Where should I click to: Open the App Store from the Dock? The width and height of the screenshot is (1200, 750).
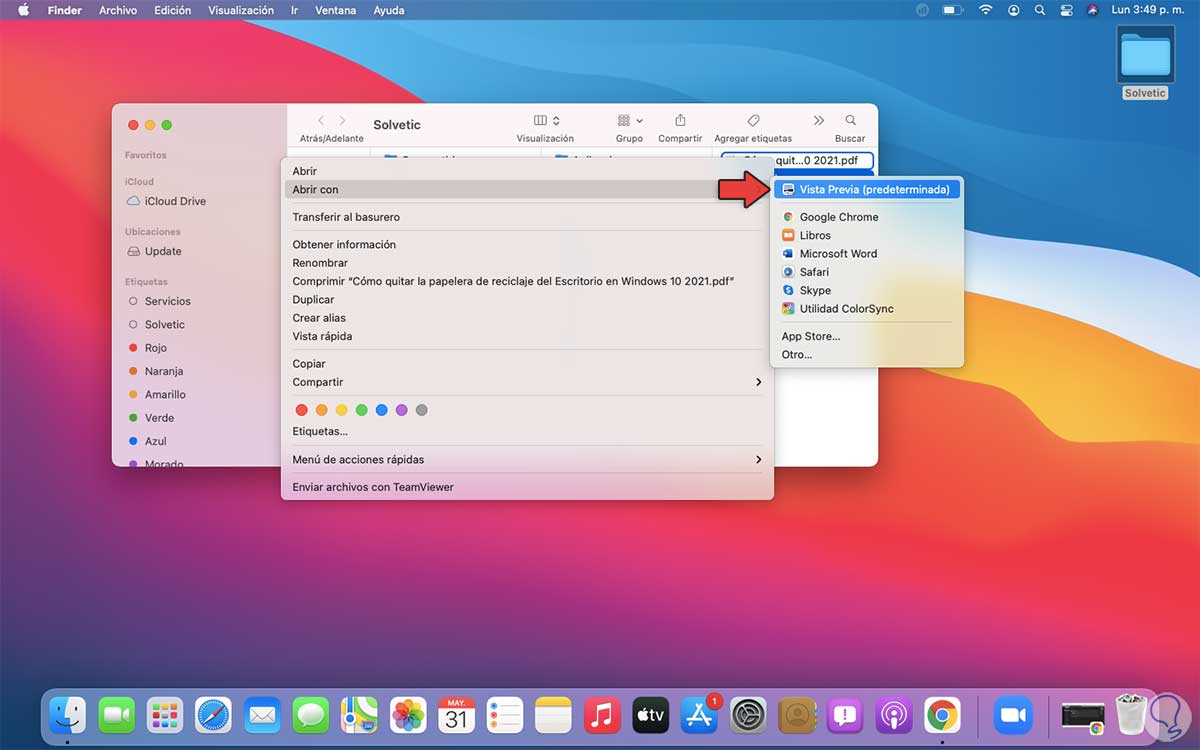coord(699,715)
